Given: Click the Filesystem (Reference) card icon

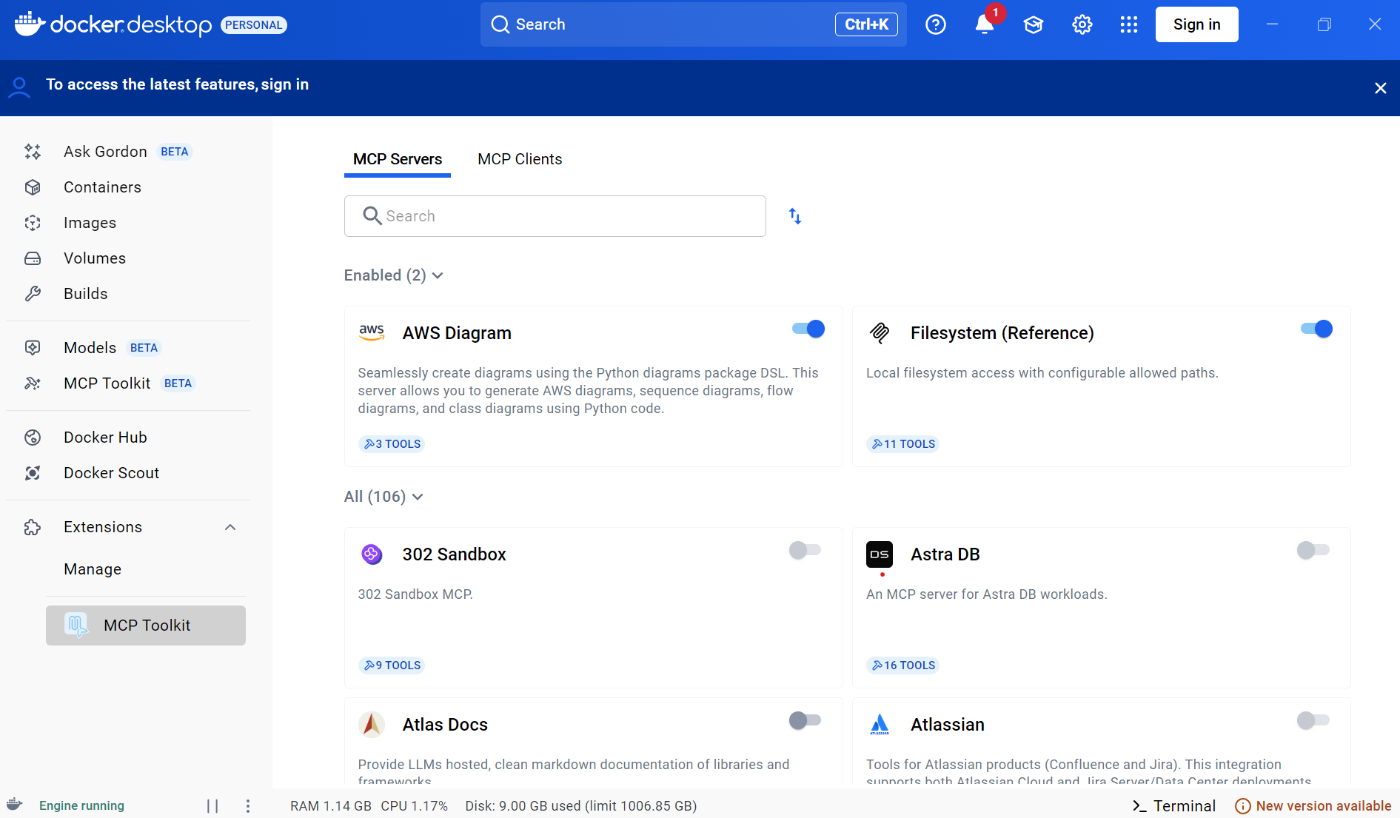Looking at the screenshot, I should point(879,333).
